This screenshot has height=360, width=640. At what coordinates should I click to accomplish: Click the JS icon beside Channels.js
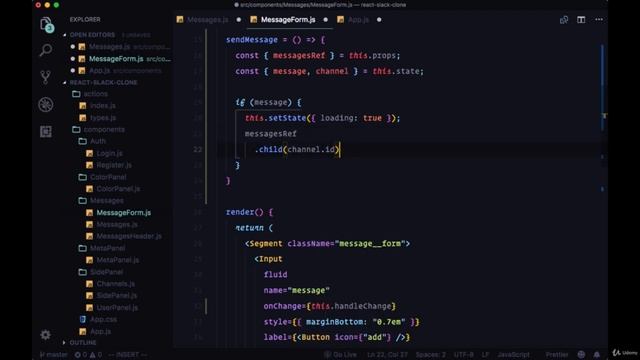(x=89, y=284)
